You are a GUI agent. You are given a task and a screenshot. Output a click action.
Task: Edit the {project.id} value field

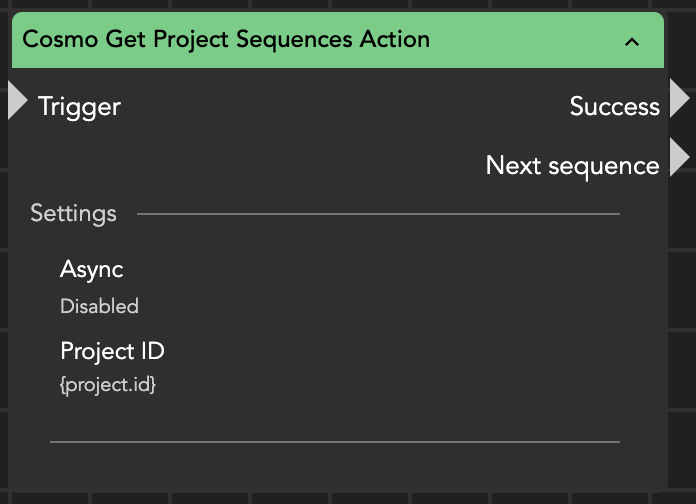[108, 385]
